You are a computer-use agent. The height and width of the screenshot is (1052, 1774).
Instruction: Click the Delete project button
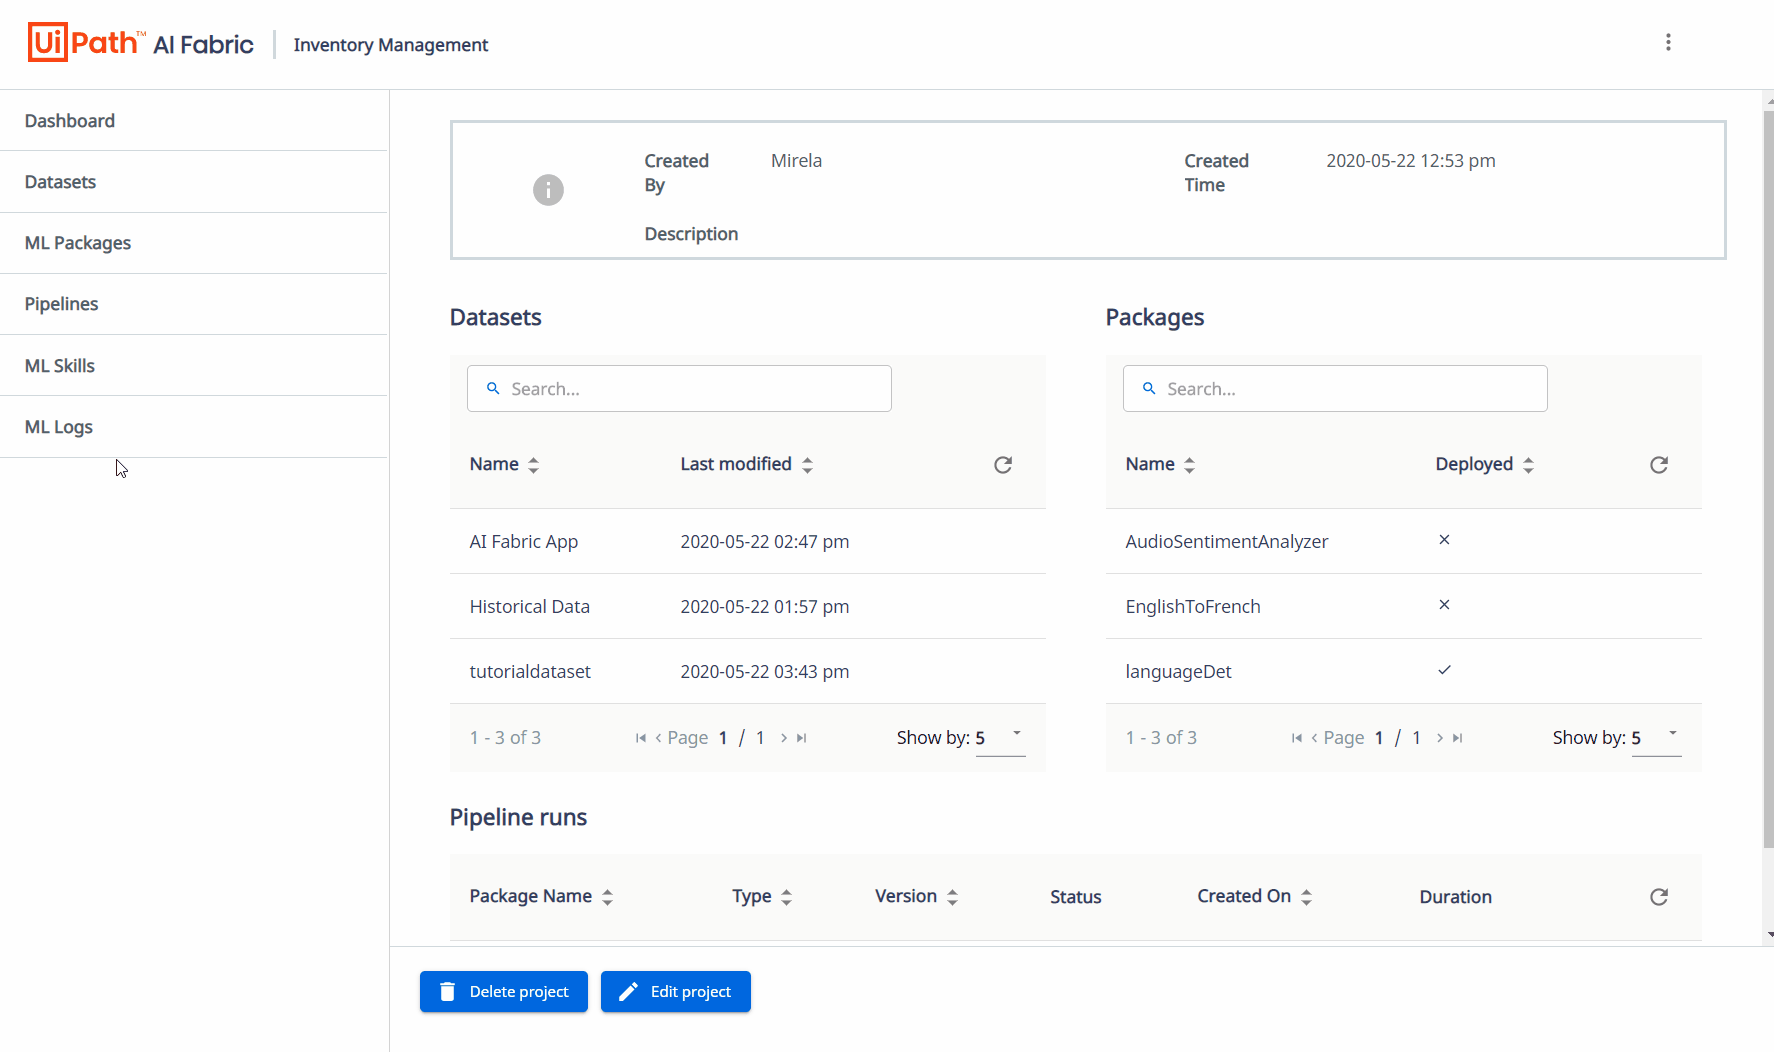[503, 991]
